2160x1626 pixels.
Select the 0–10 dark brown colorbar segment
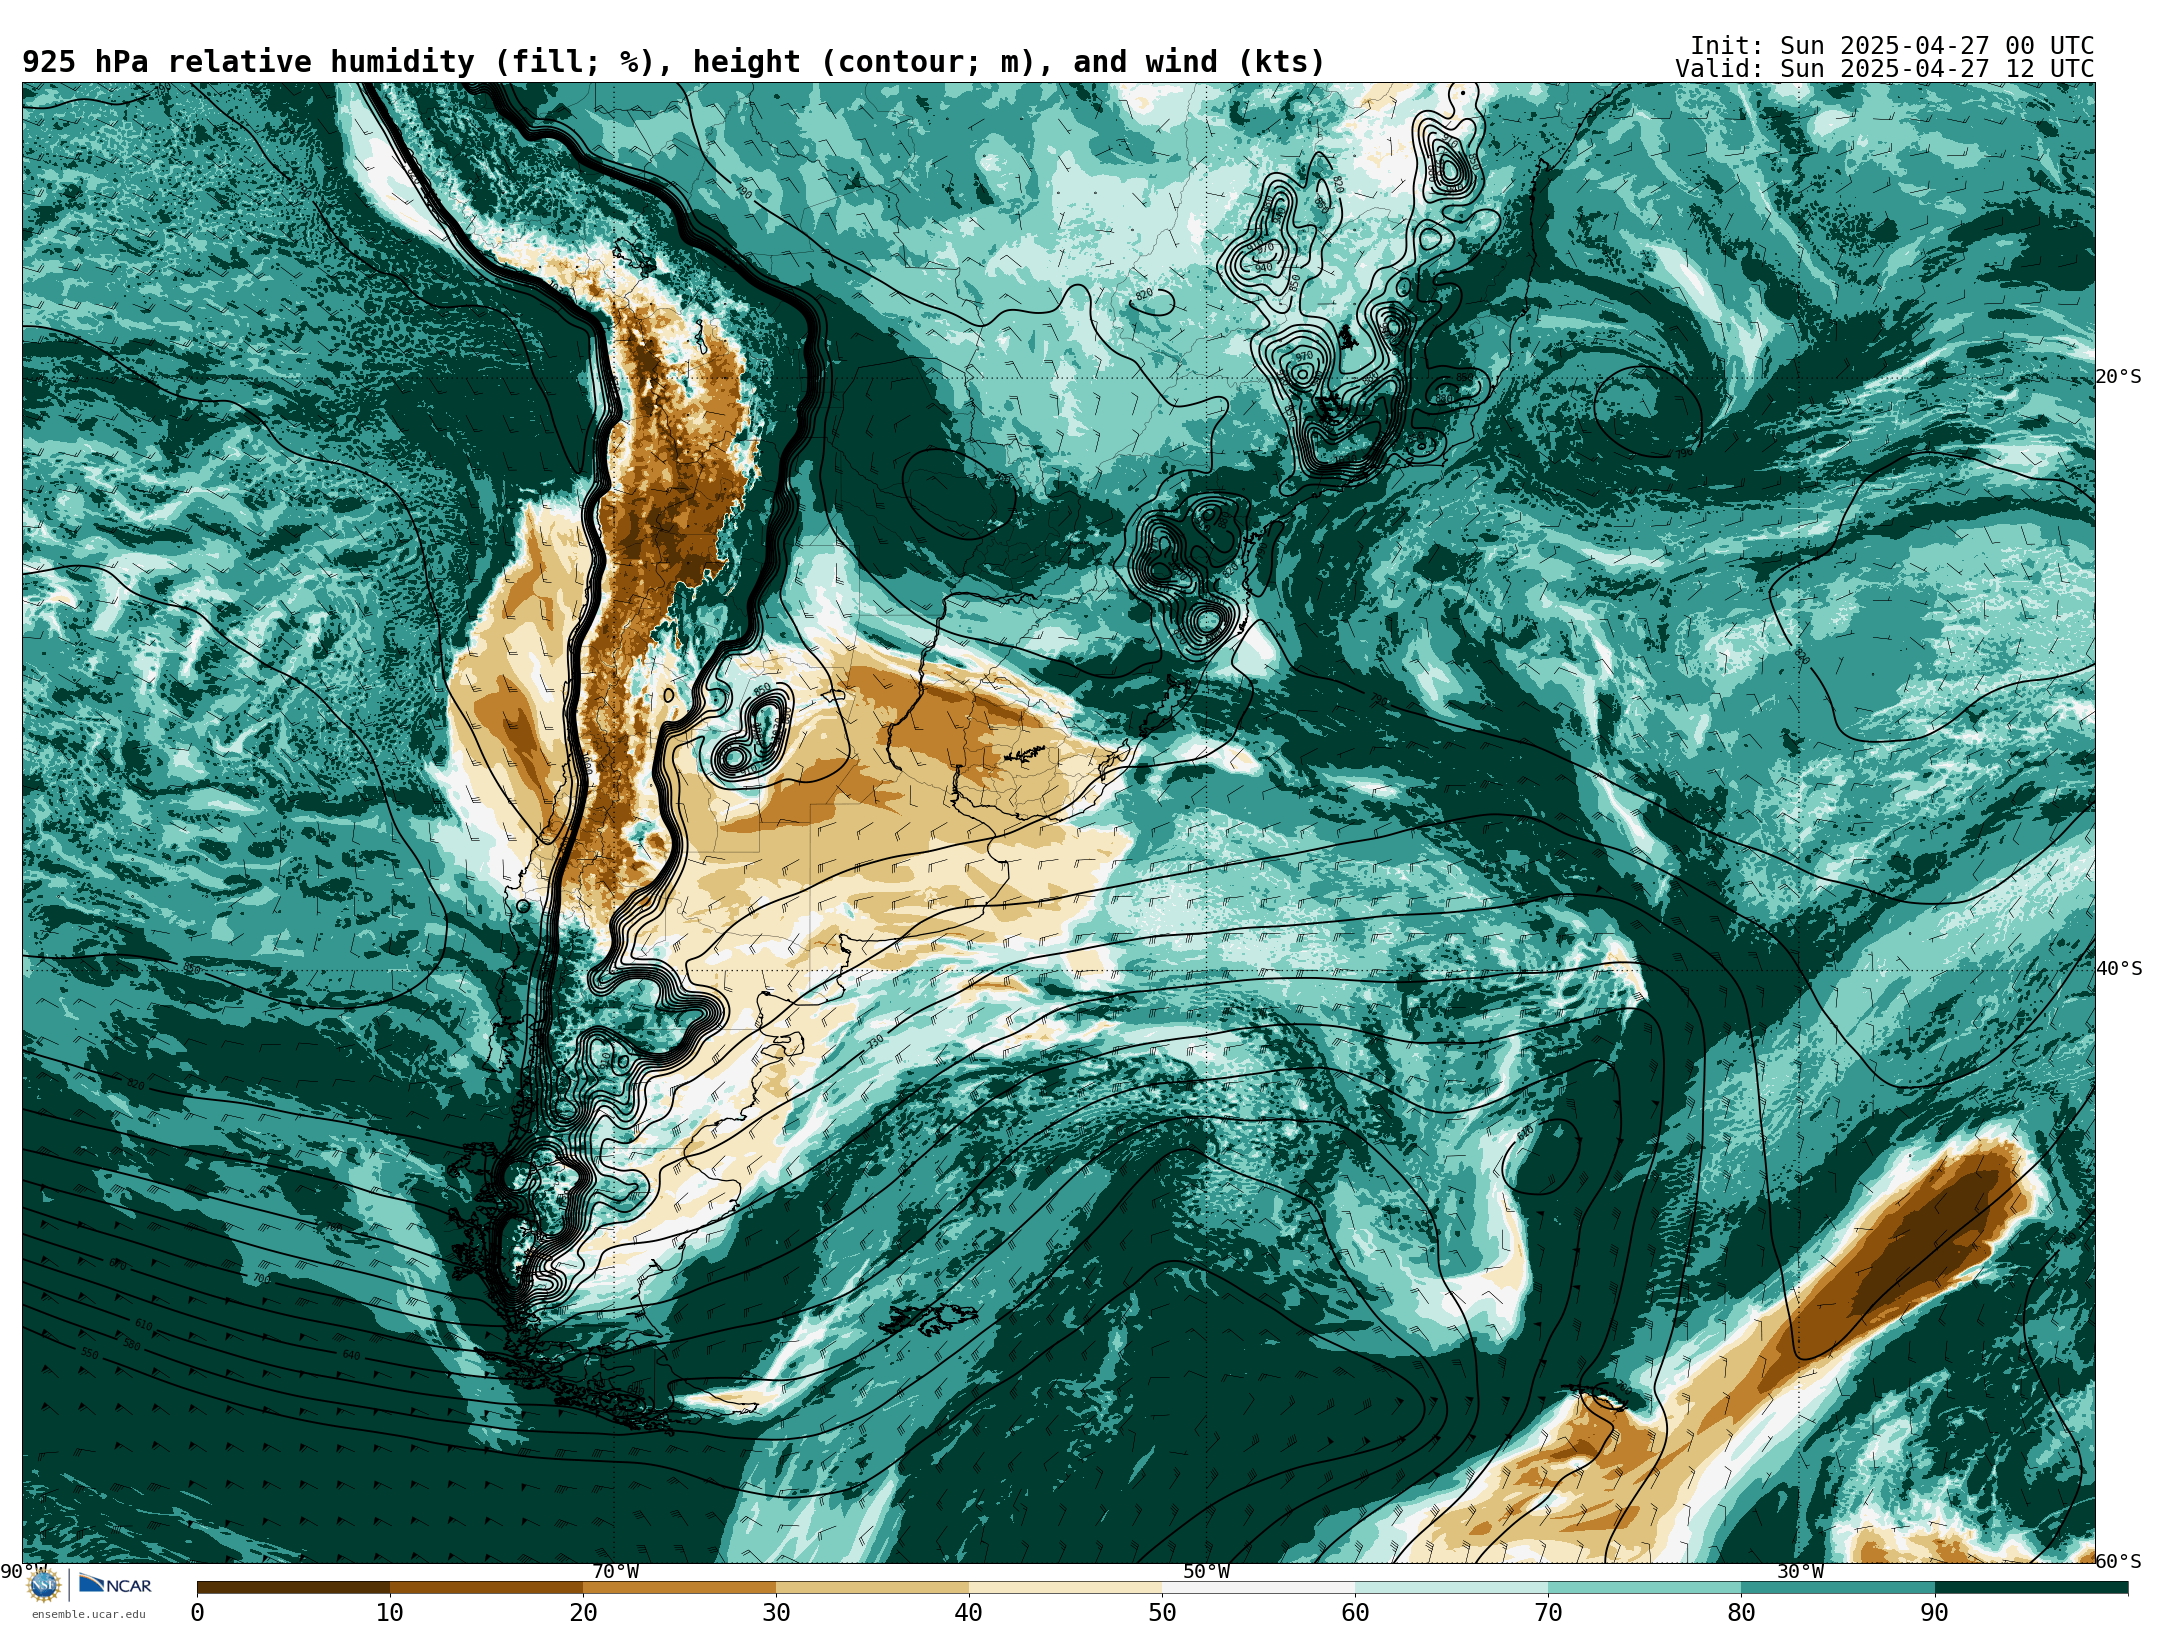click(293, 1587)
